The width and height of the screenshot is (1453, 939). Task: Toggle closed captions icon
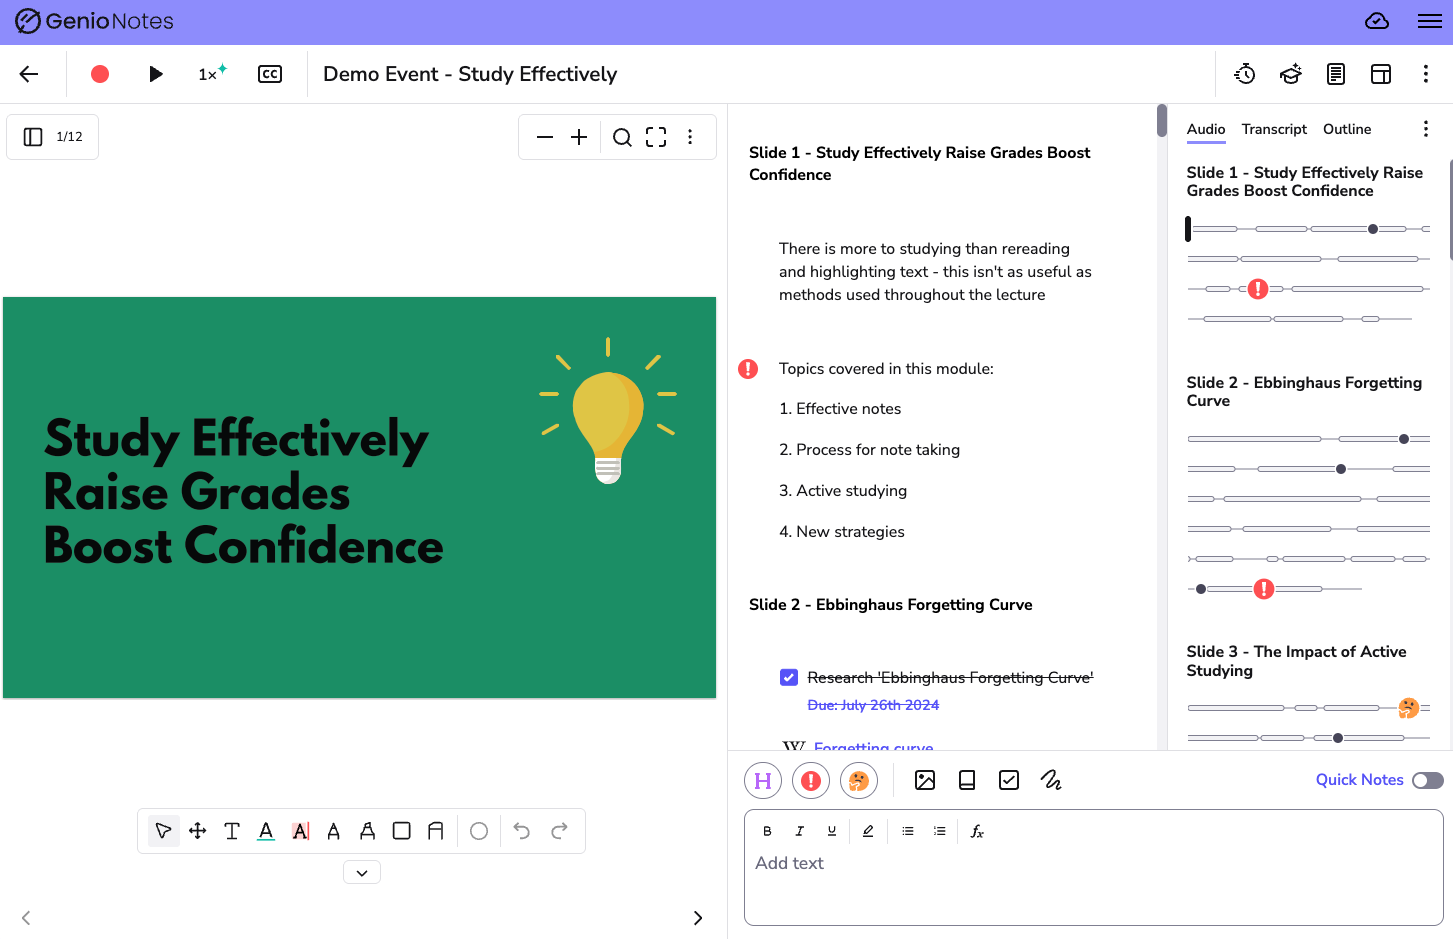[x=270, y=74]
